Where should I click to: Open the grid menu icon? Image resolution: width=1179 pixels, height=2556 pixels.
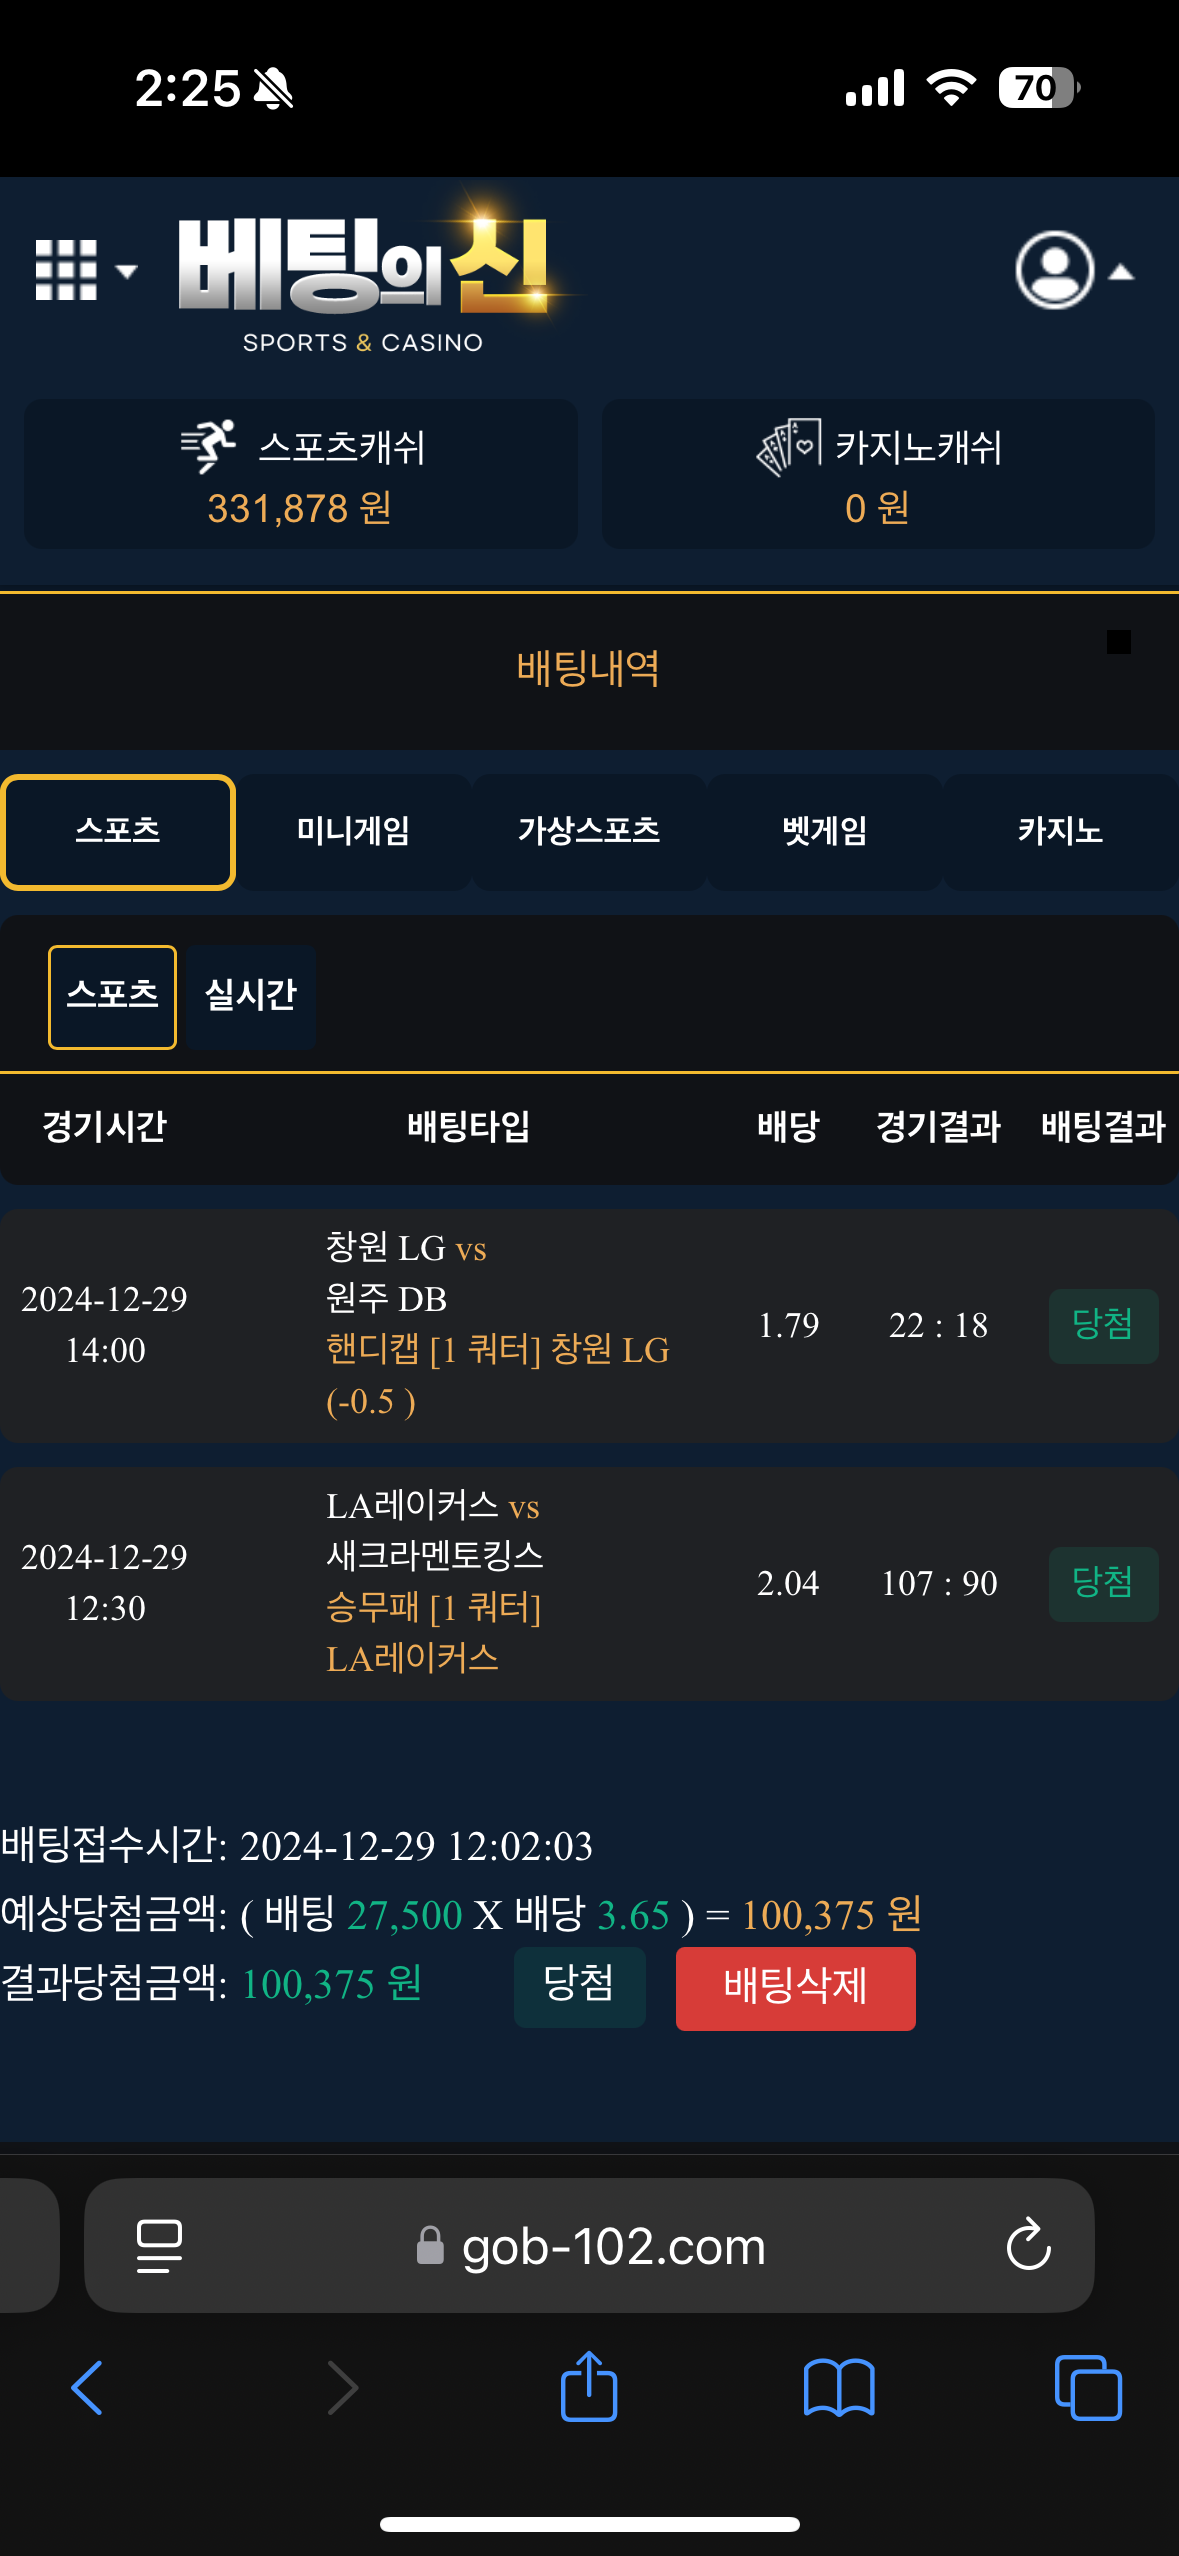(x=66, y=270)
